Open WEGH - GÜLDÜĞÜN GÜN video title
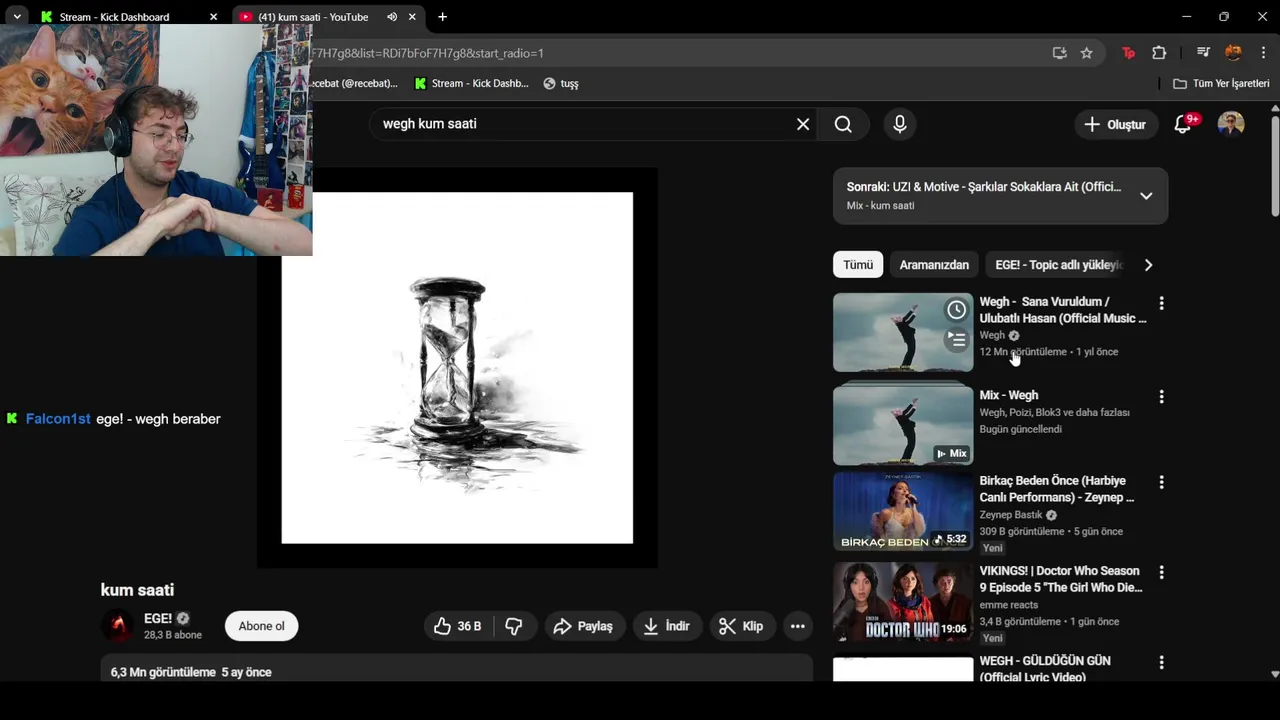 coord(1045,669)
